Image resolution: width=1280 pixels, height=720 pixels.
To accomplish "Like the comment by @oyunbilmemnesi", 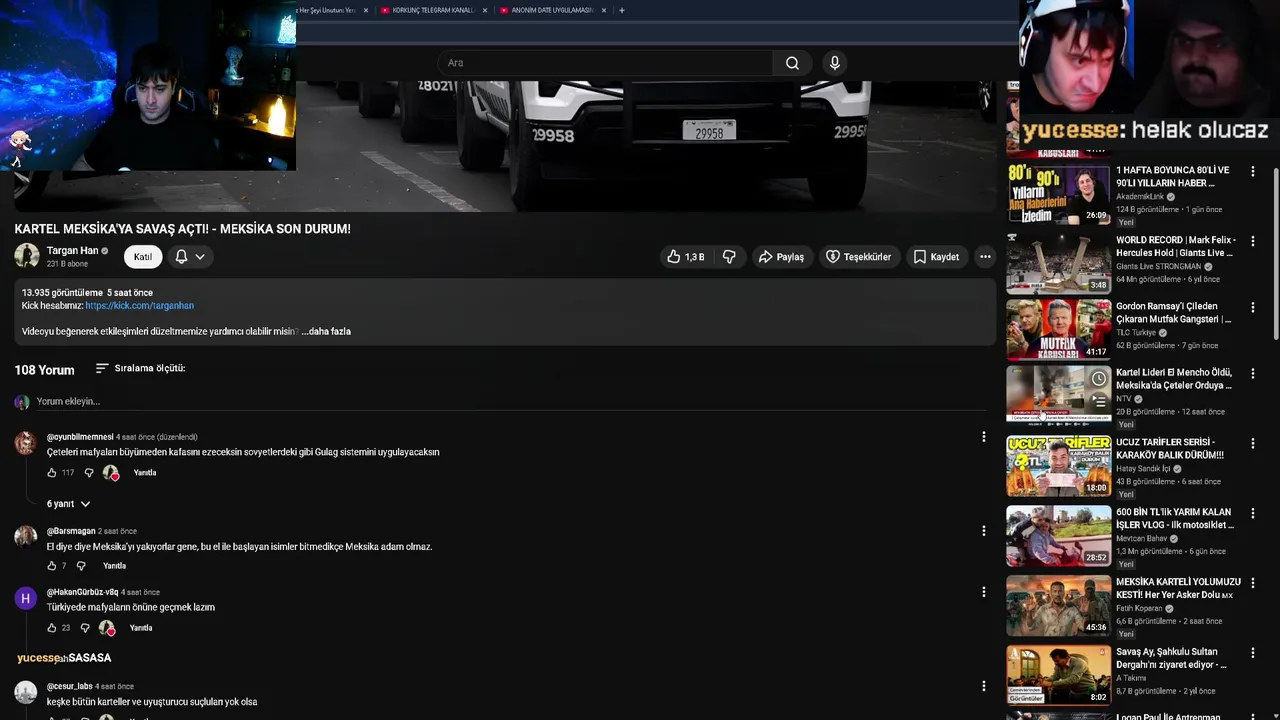I will click(52, 473).
